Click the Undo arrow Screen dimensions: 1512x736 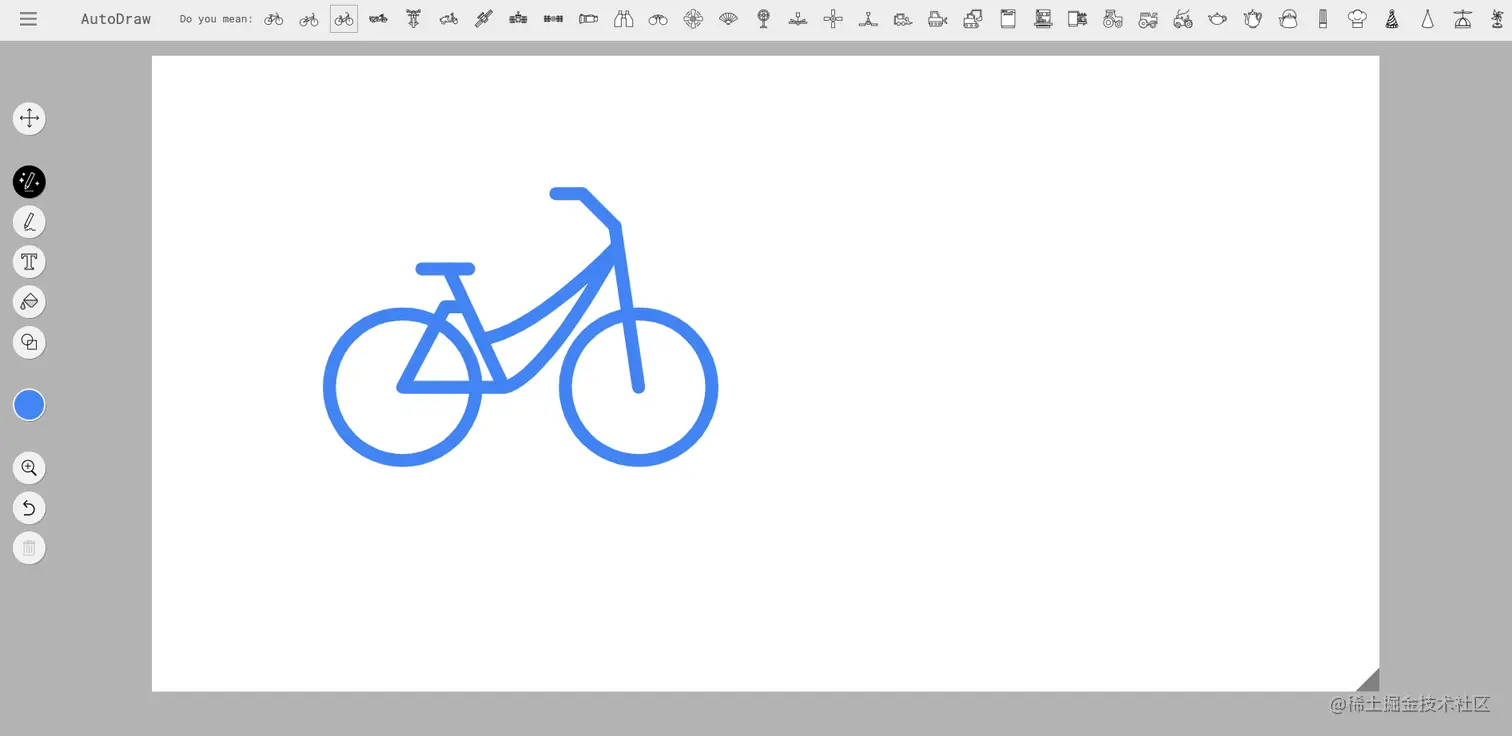[x=29, y=507]
